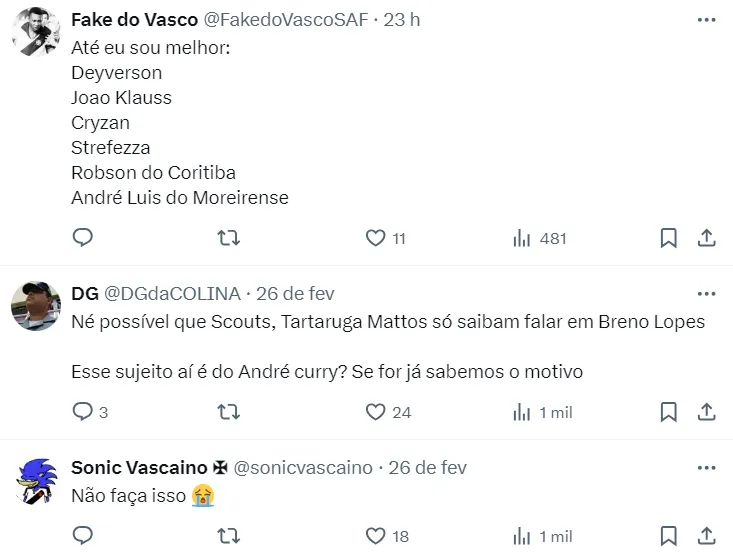The width and height of the screenshot is (733, 555).
Task: Click Sonic Vascaino's avatar picture
Action: coord(36,483)
